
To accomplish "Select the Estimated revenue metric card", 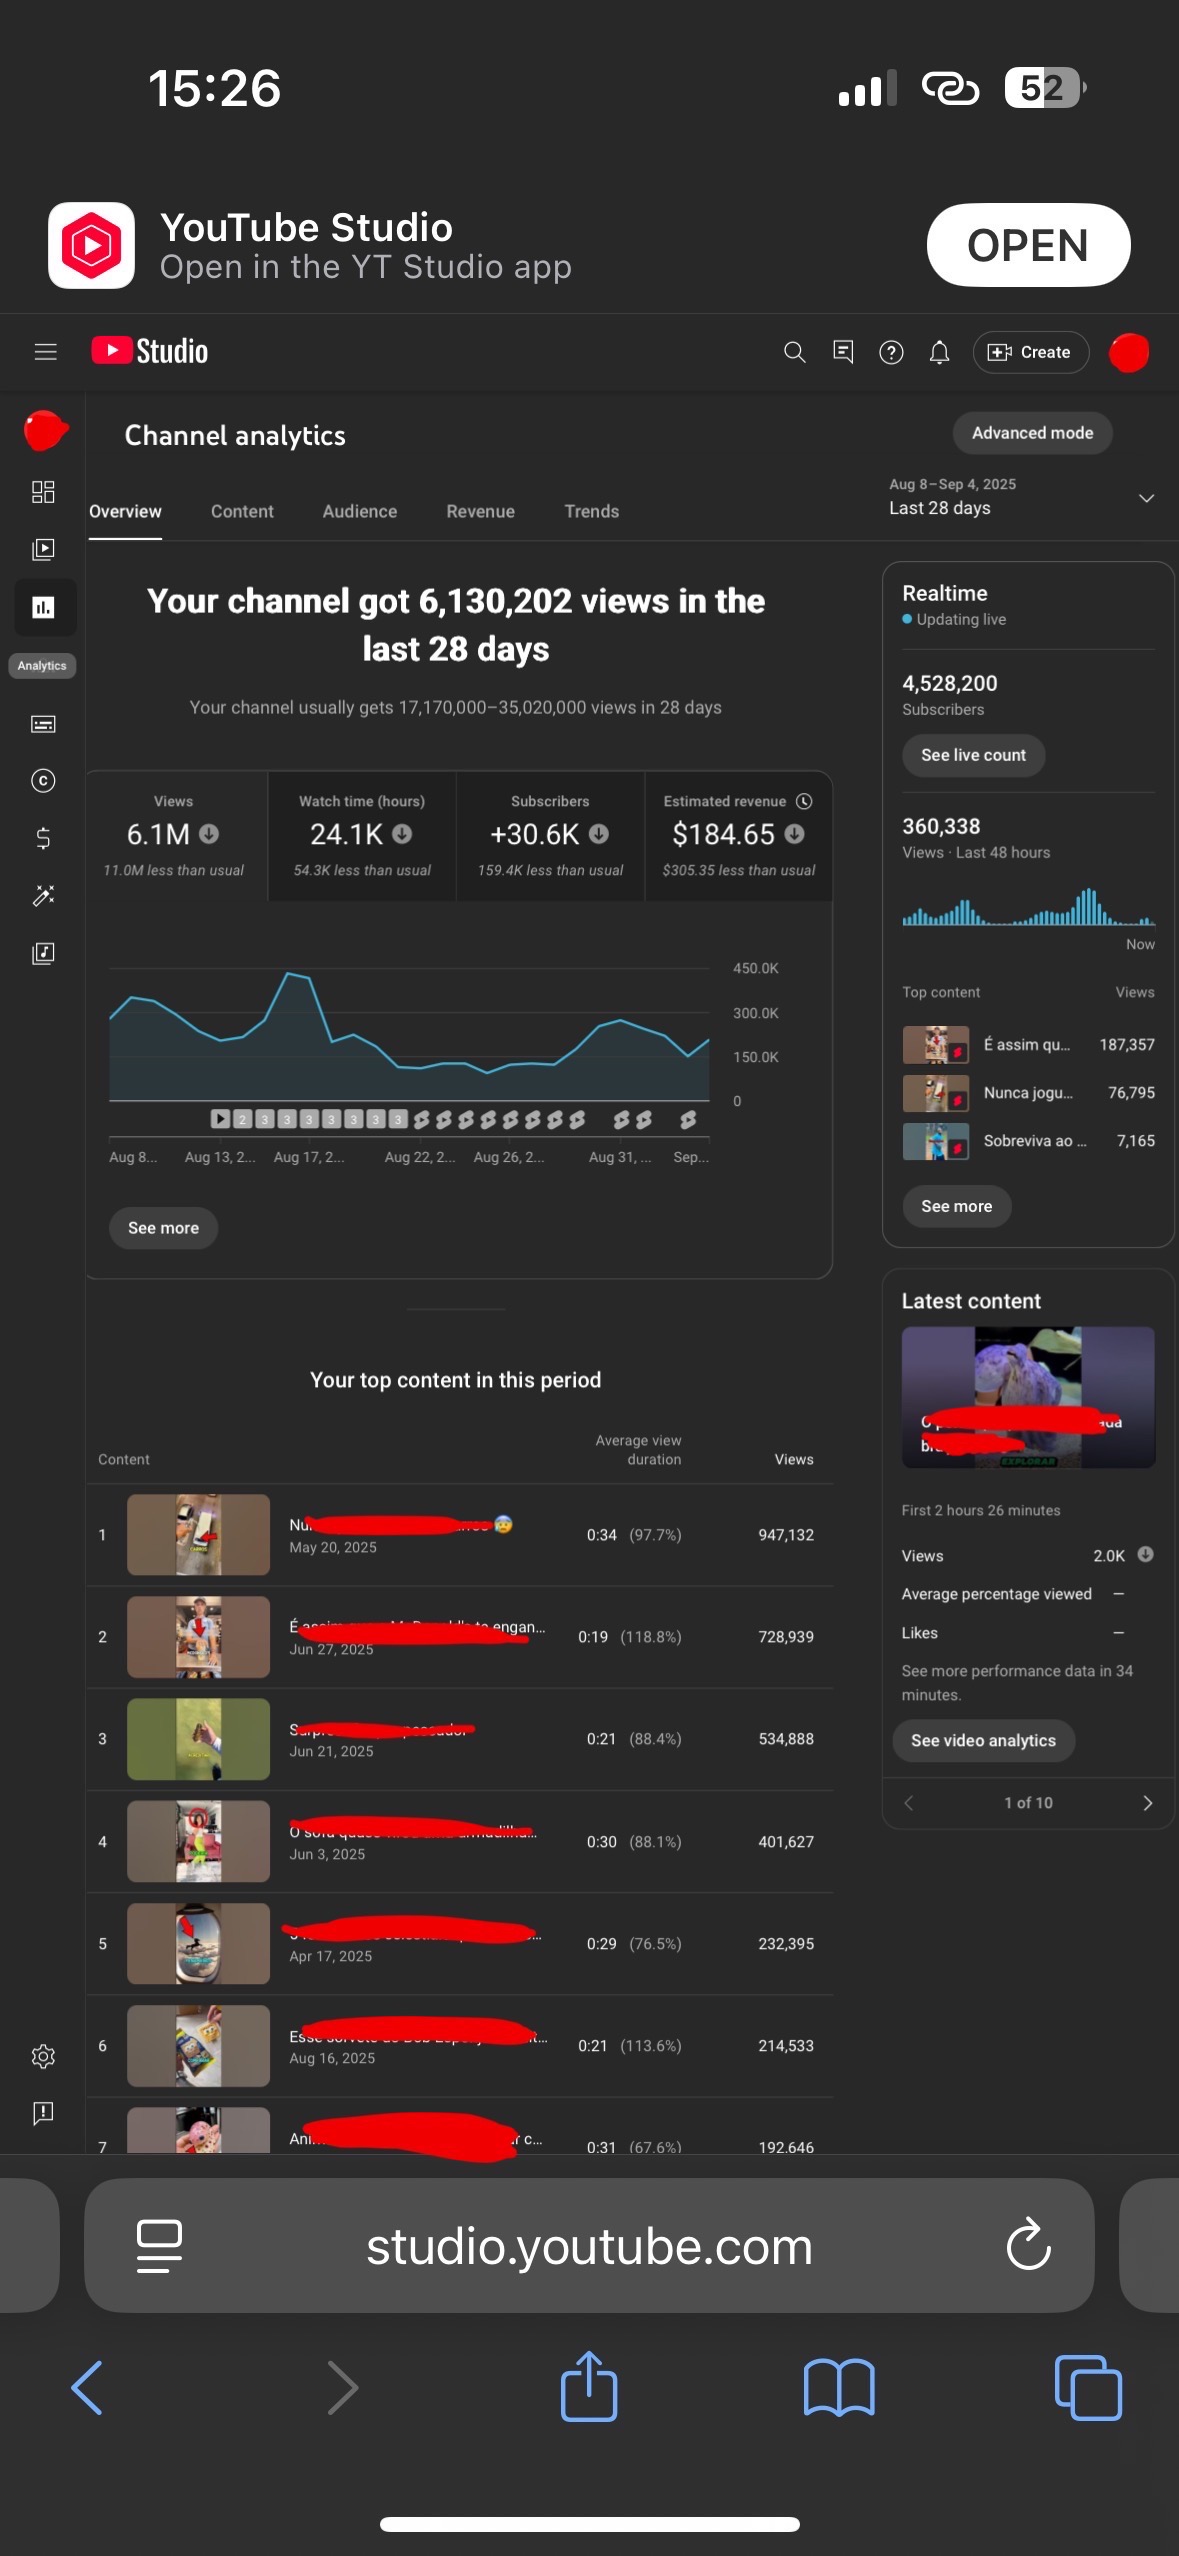I will point(738,836).
